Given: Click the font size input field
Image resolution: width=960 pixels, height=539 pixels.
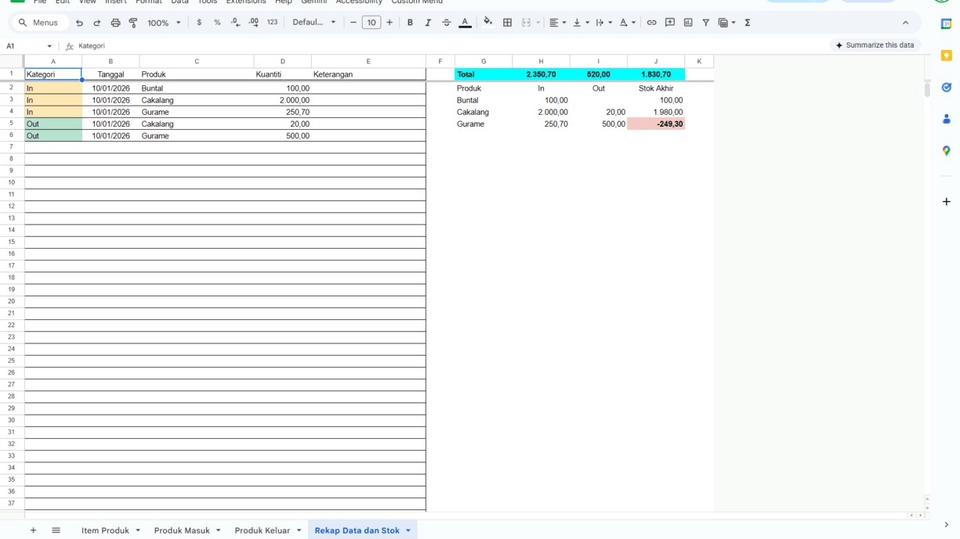Looking at the screenshot, I should pyautogui.click(x=371, y=23).
